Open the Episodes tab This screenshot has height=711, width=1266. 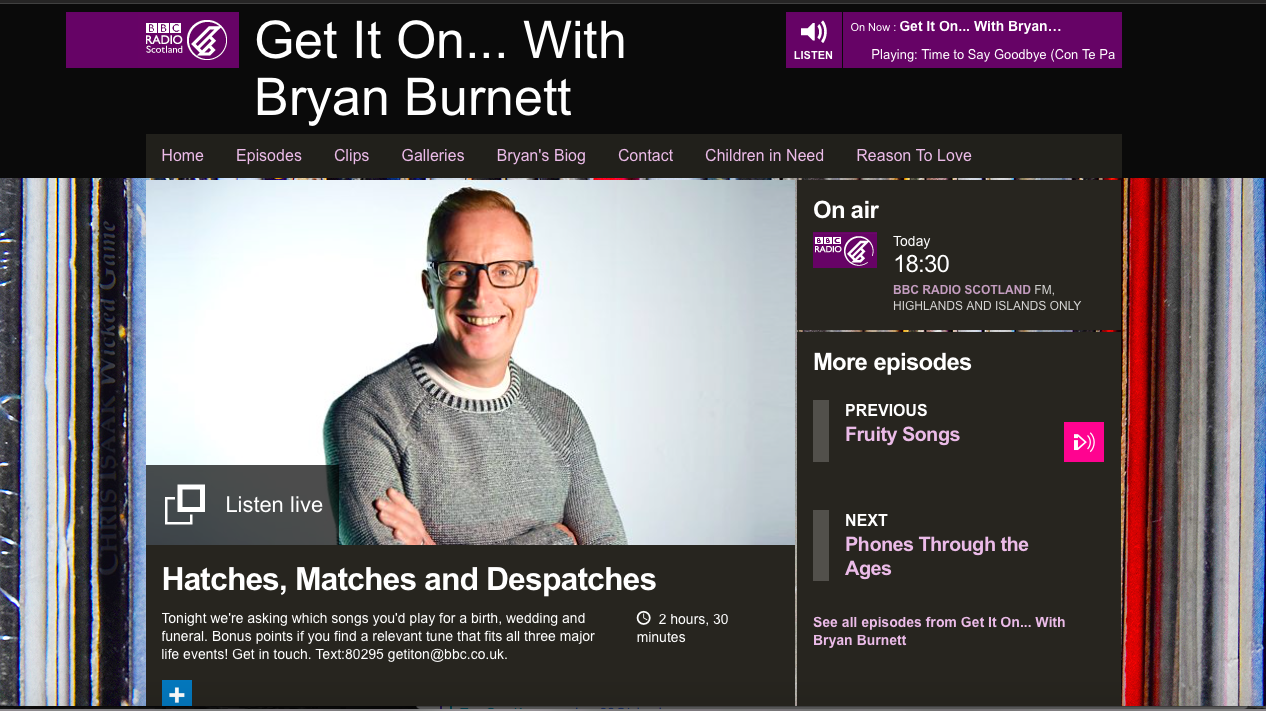(269, 156)
